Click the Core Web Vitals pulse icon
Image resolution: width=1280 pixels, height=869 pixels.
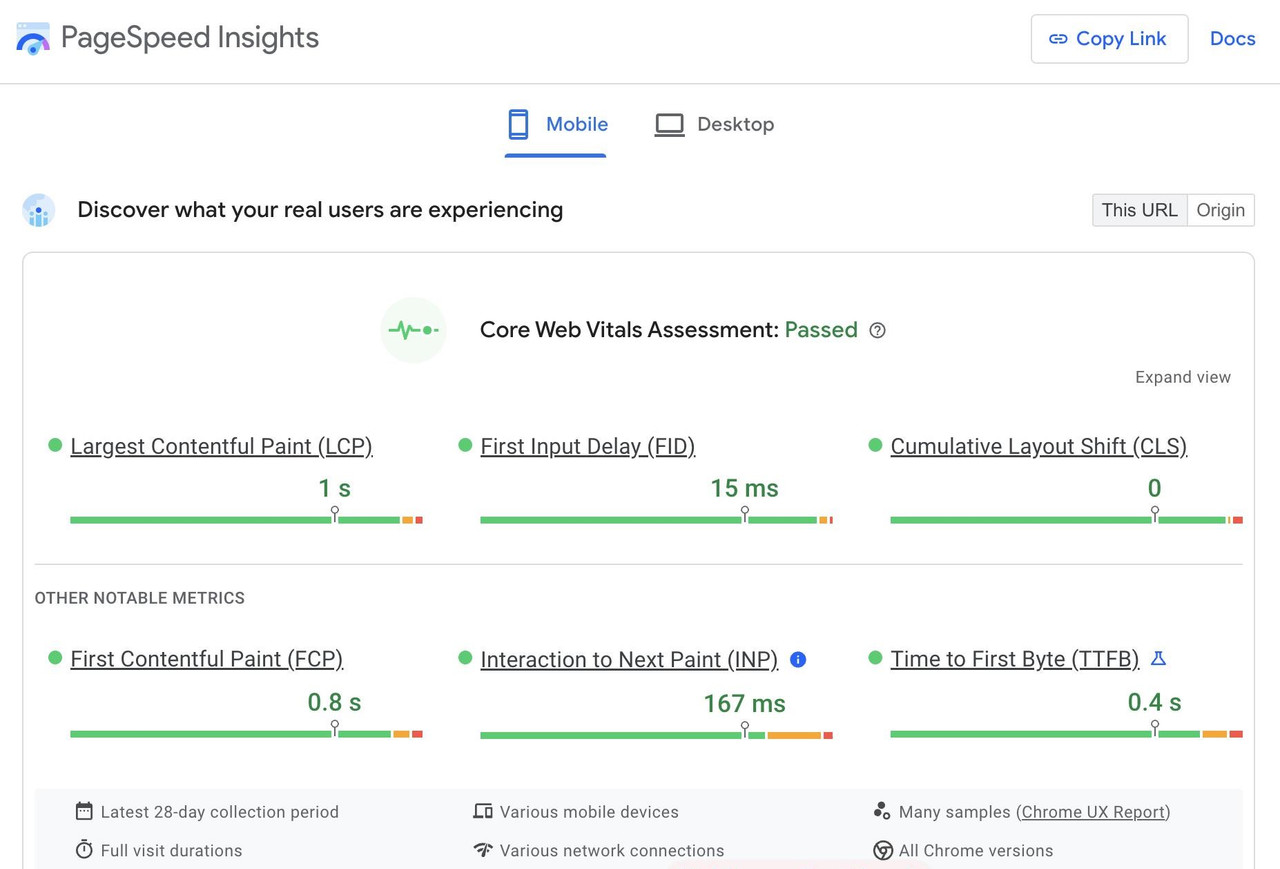pos(413,330)
